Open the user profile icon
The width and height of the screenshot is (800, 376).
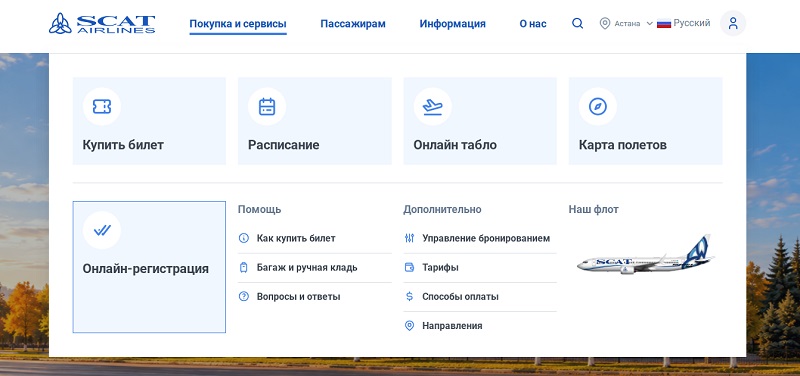tap(733, 23)
